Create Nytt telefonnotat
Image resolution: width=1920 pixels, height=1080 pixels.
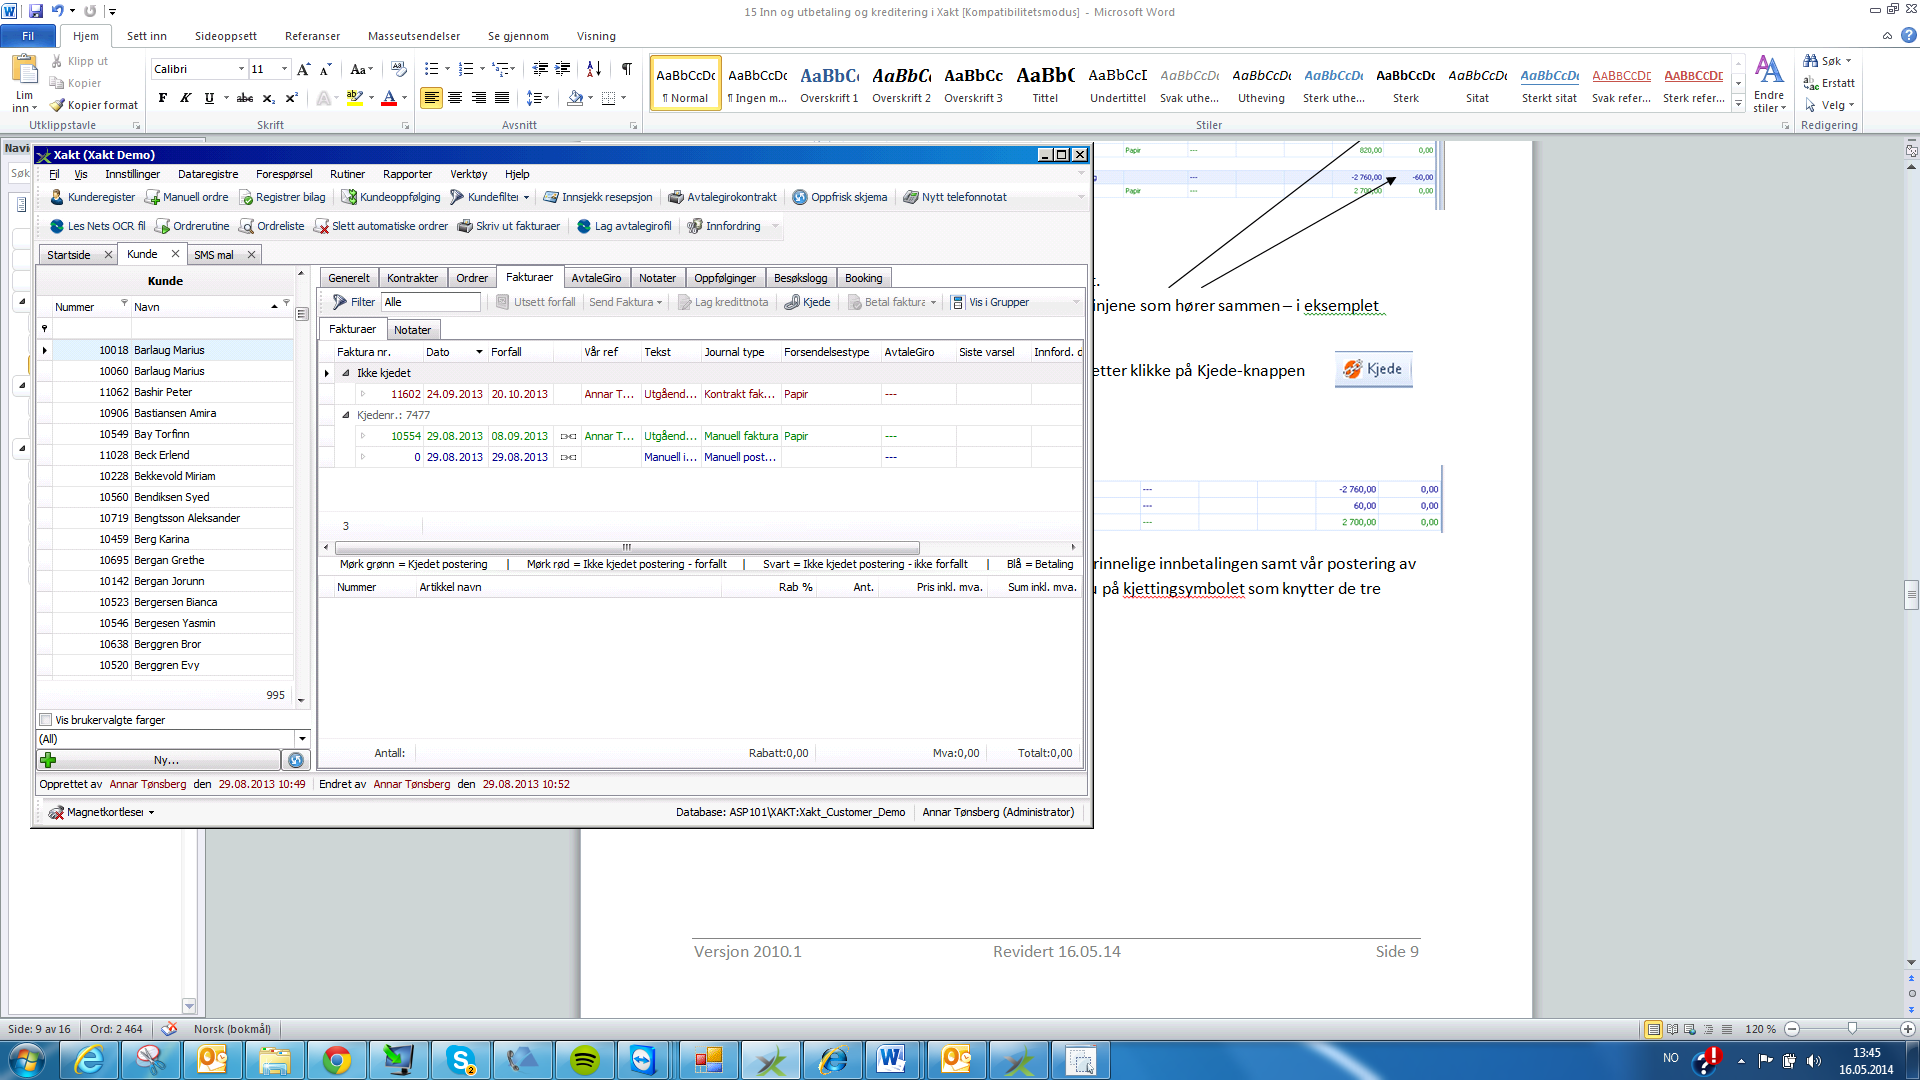pyautogui.click(x=955, y=197)
